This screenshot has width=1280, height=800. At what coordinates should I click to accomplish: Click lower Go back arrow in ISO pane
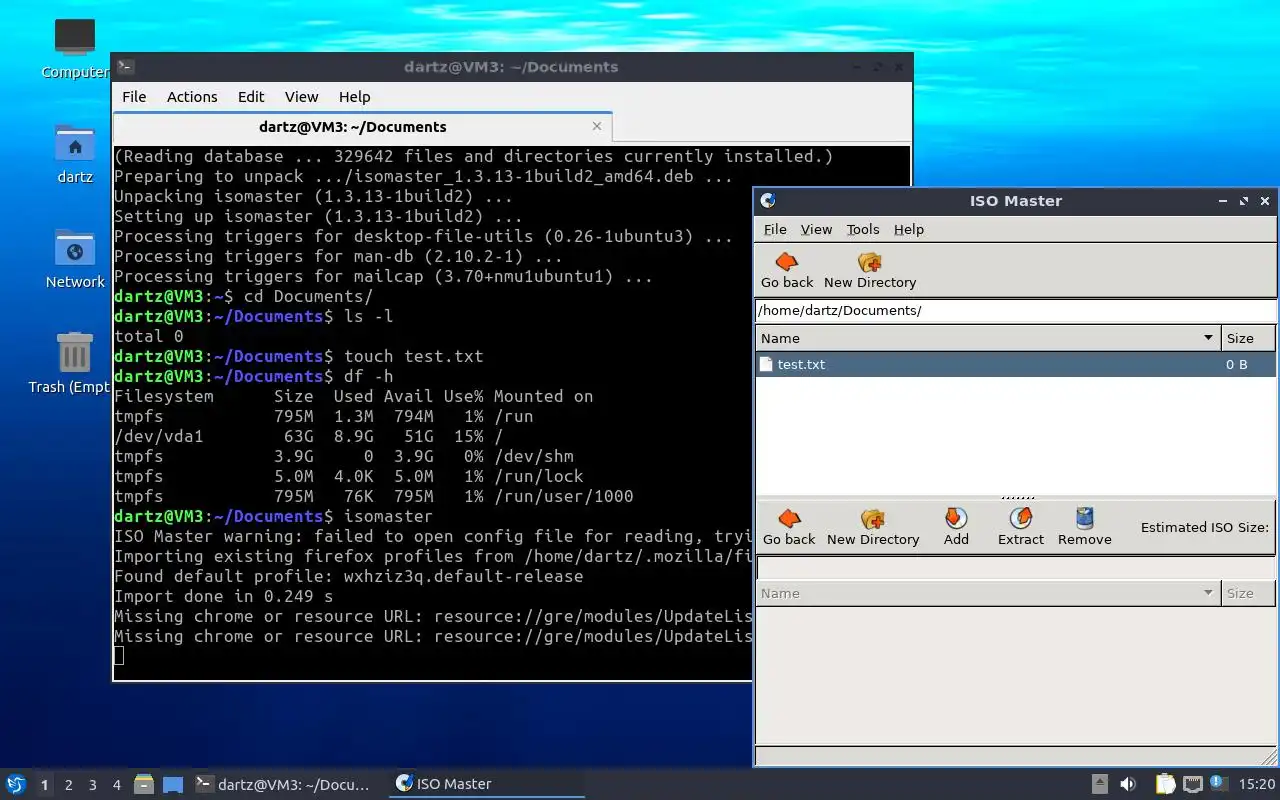pos(789,518)
